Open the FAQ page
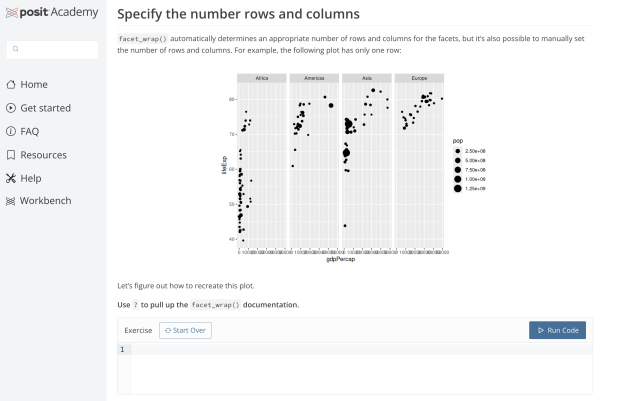 point(30,131)
